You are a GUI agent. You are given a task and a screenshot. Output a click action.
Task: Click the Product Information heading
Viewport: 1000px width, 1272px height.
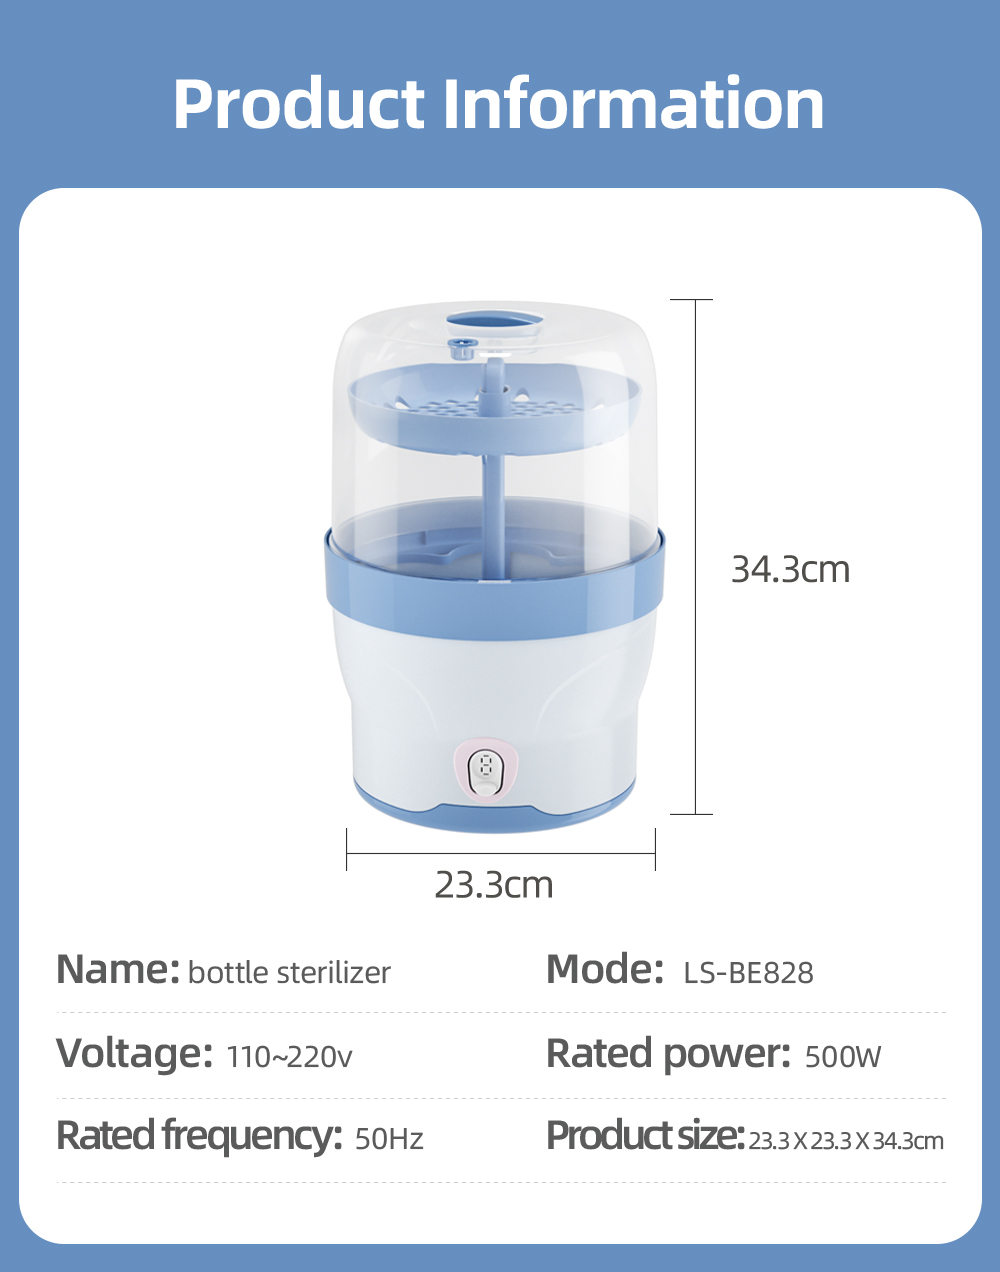(x=498, y=103)
